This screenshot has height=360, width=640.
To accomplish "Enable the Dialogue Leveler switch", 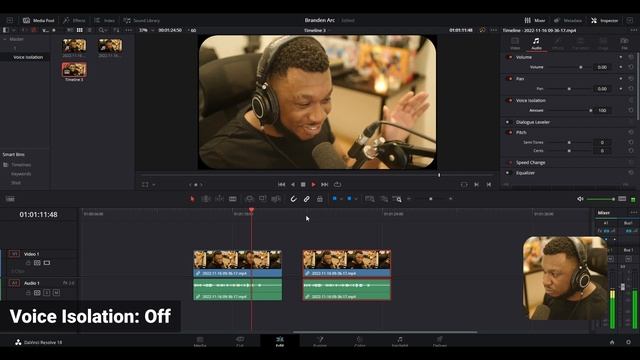I will coord(508,122).
